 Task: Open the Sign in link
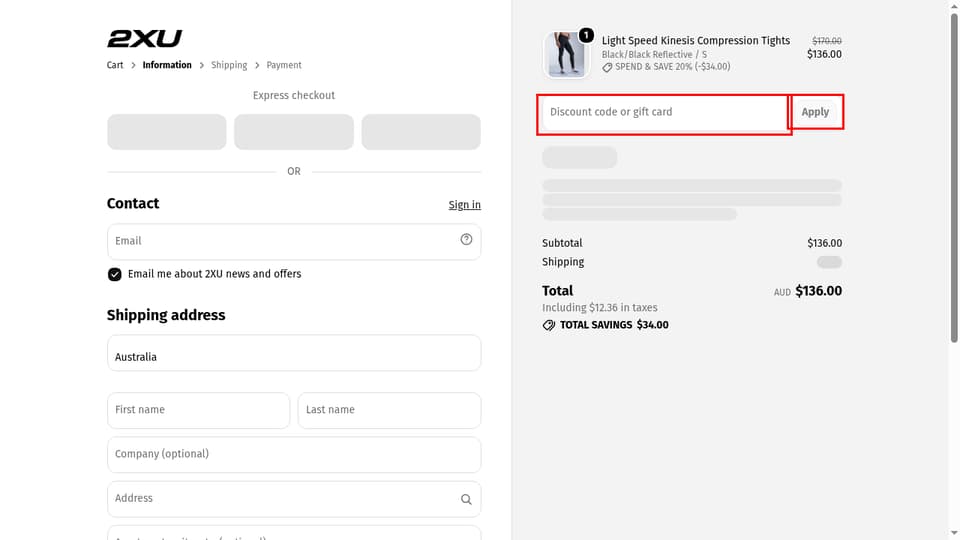tap(465, 205)
